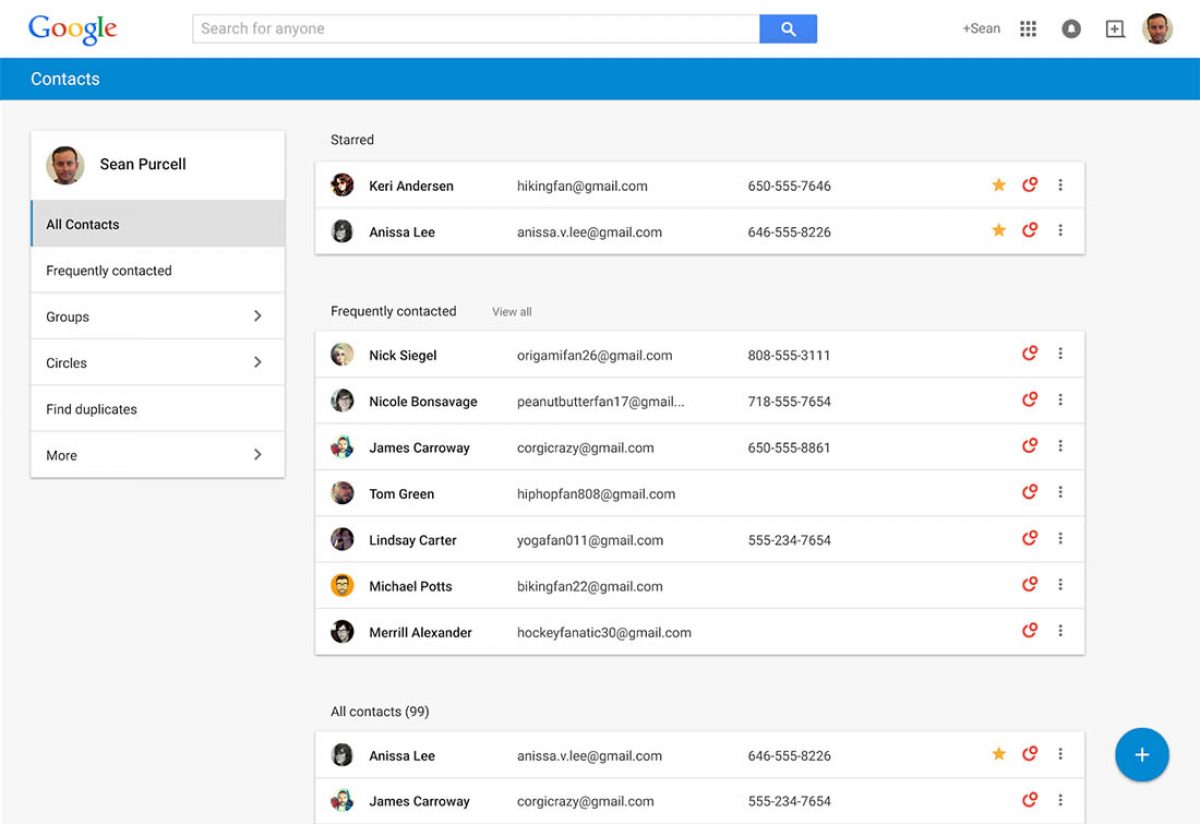Open more options menu for Michael Potts
The height and width of the screenshot is (824, 1200).
point(1060,585)
